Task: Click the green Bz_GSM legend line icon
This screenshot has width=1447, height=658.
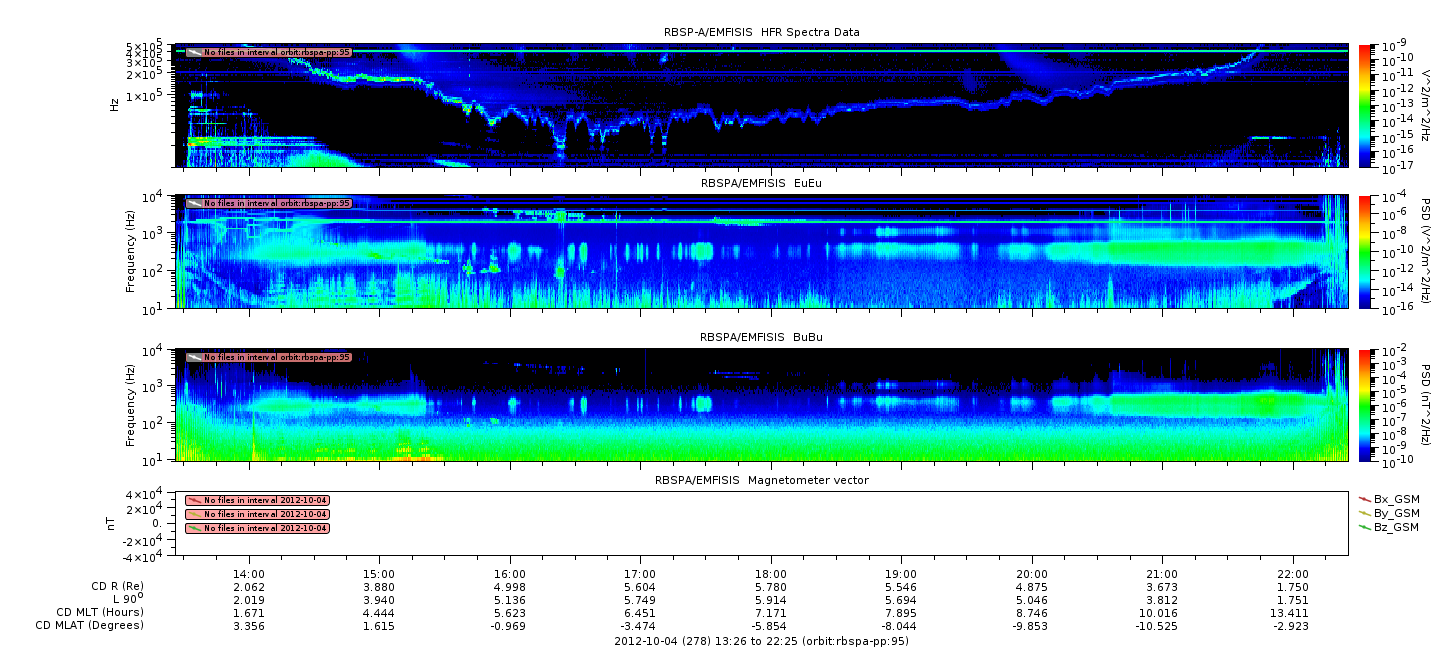Action: coord(1365,526)
